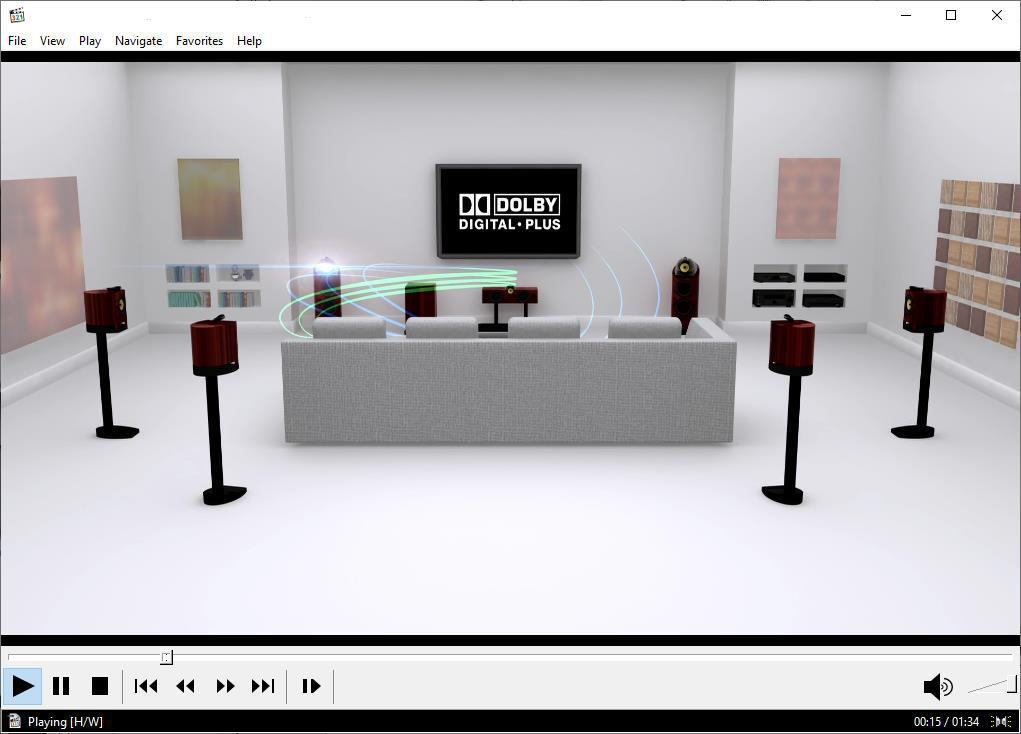
Task: Step forward one frame
Action: 311,686
